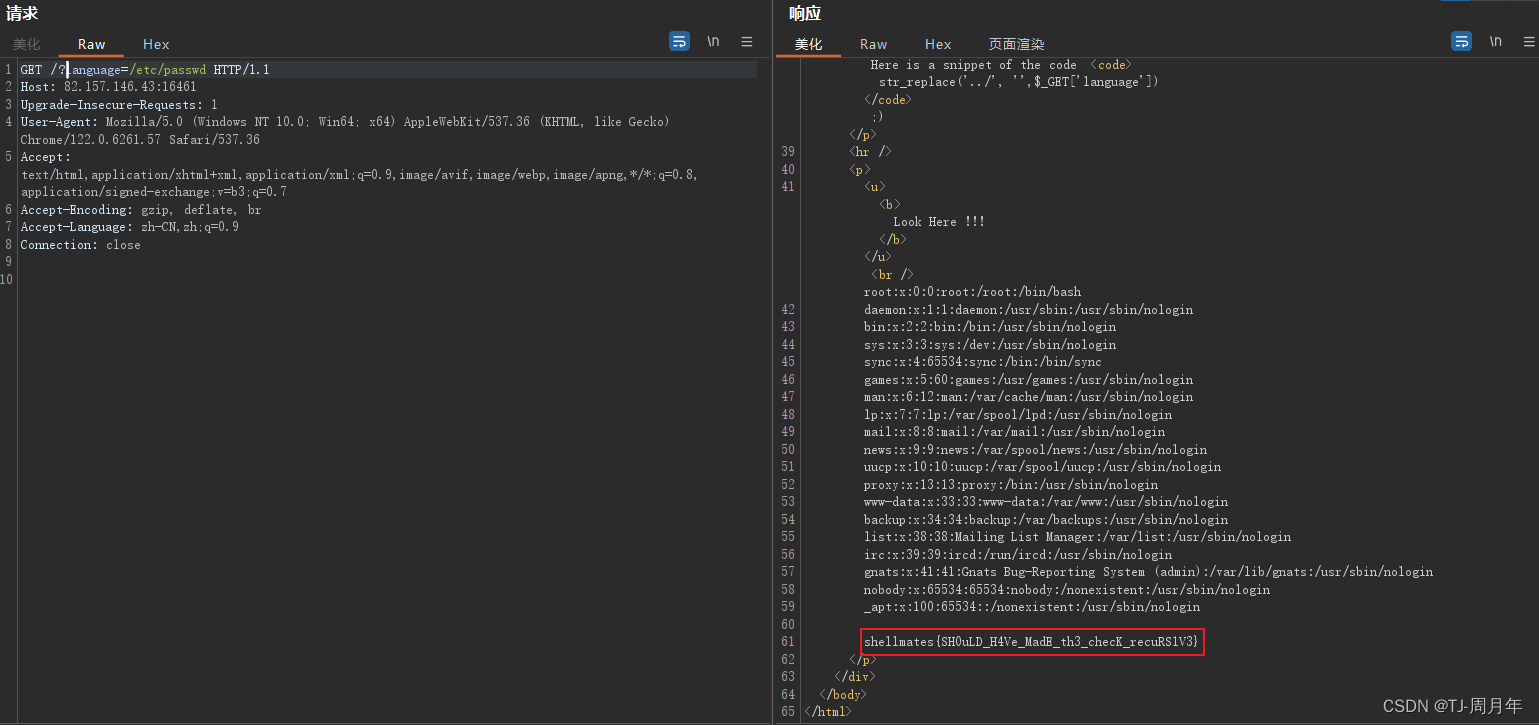Click the Host: 82.157.146.43:16461 header line
Screen dimensions: 1539x725
[108, 87]
